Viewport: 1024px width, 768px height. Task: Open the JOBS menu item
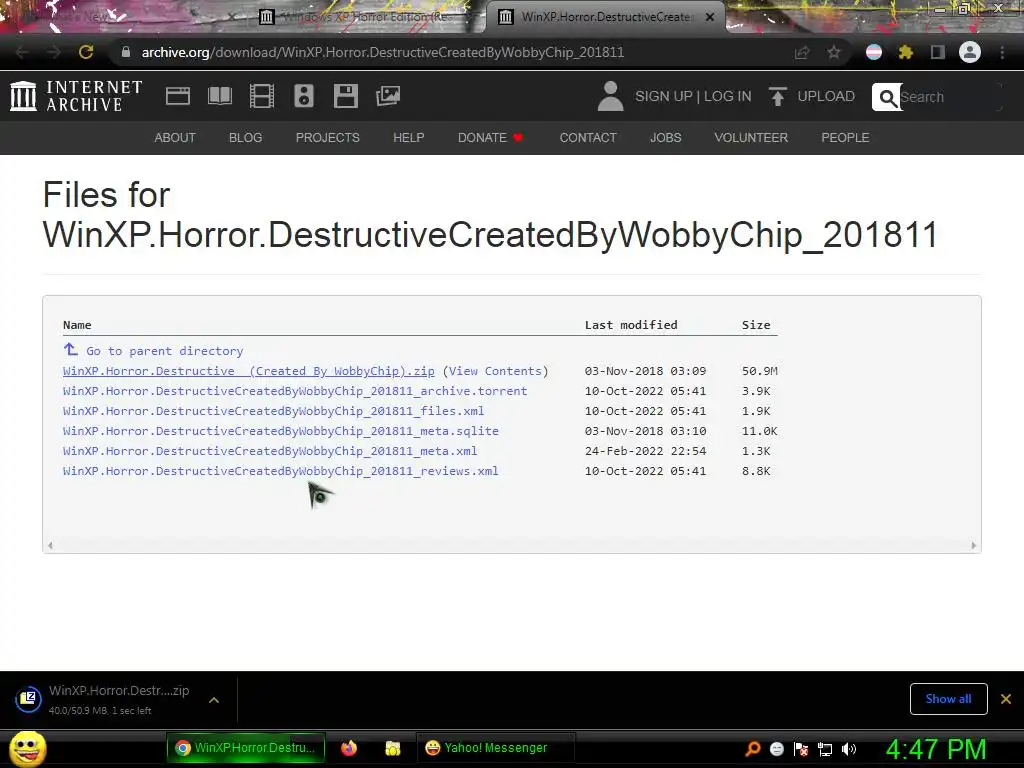point(665,138)
